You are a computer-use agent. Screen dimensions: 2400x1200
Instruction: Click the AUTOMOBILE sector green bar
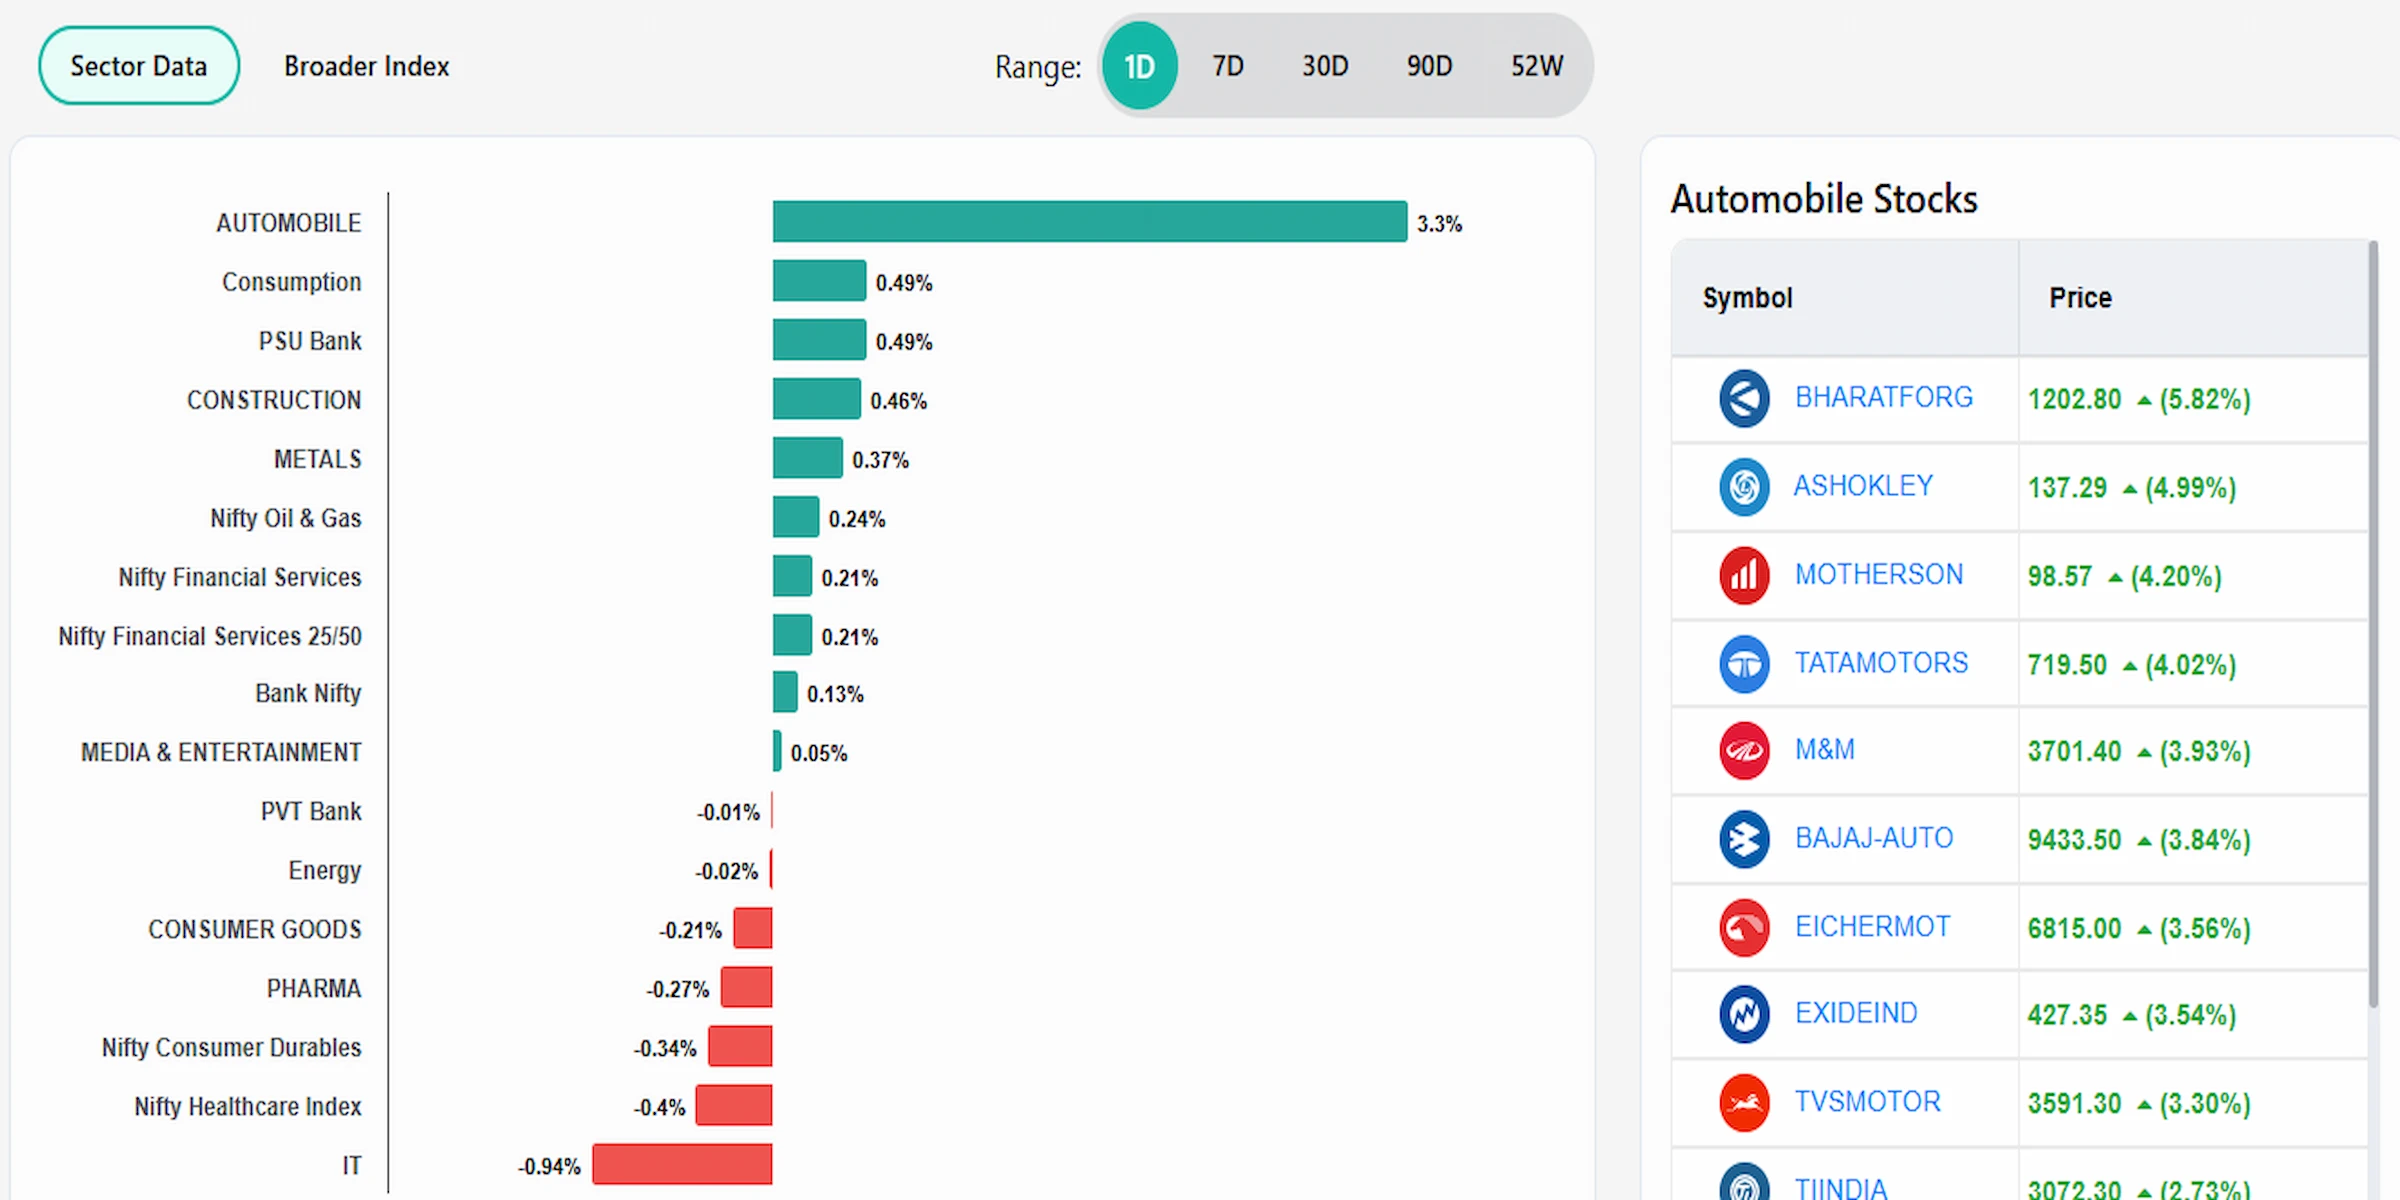[1089, 222]
